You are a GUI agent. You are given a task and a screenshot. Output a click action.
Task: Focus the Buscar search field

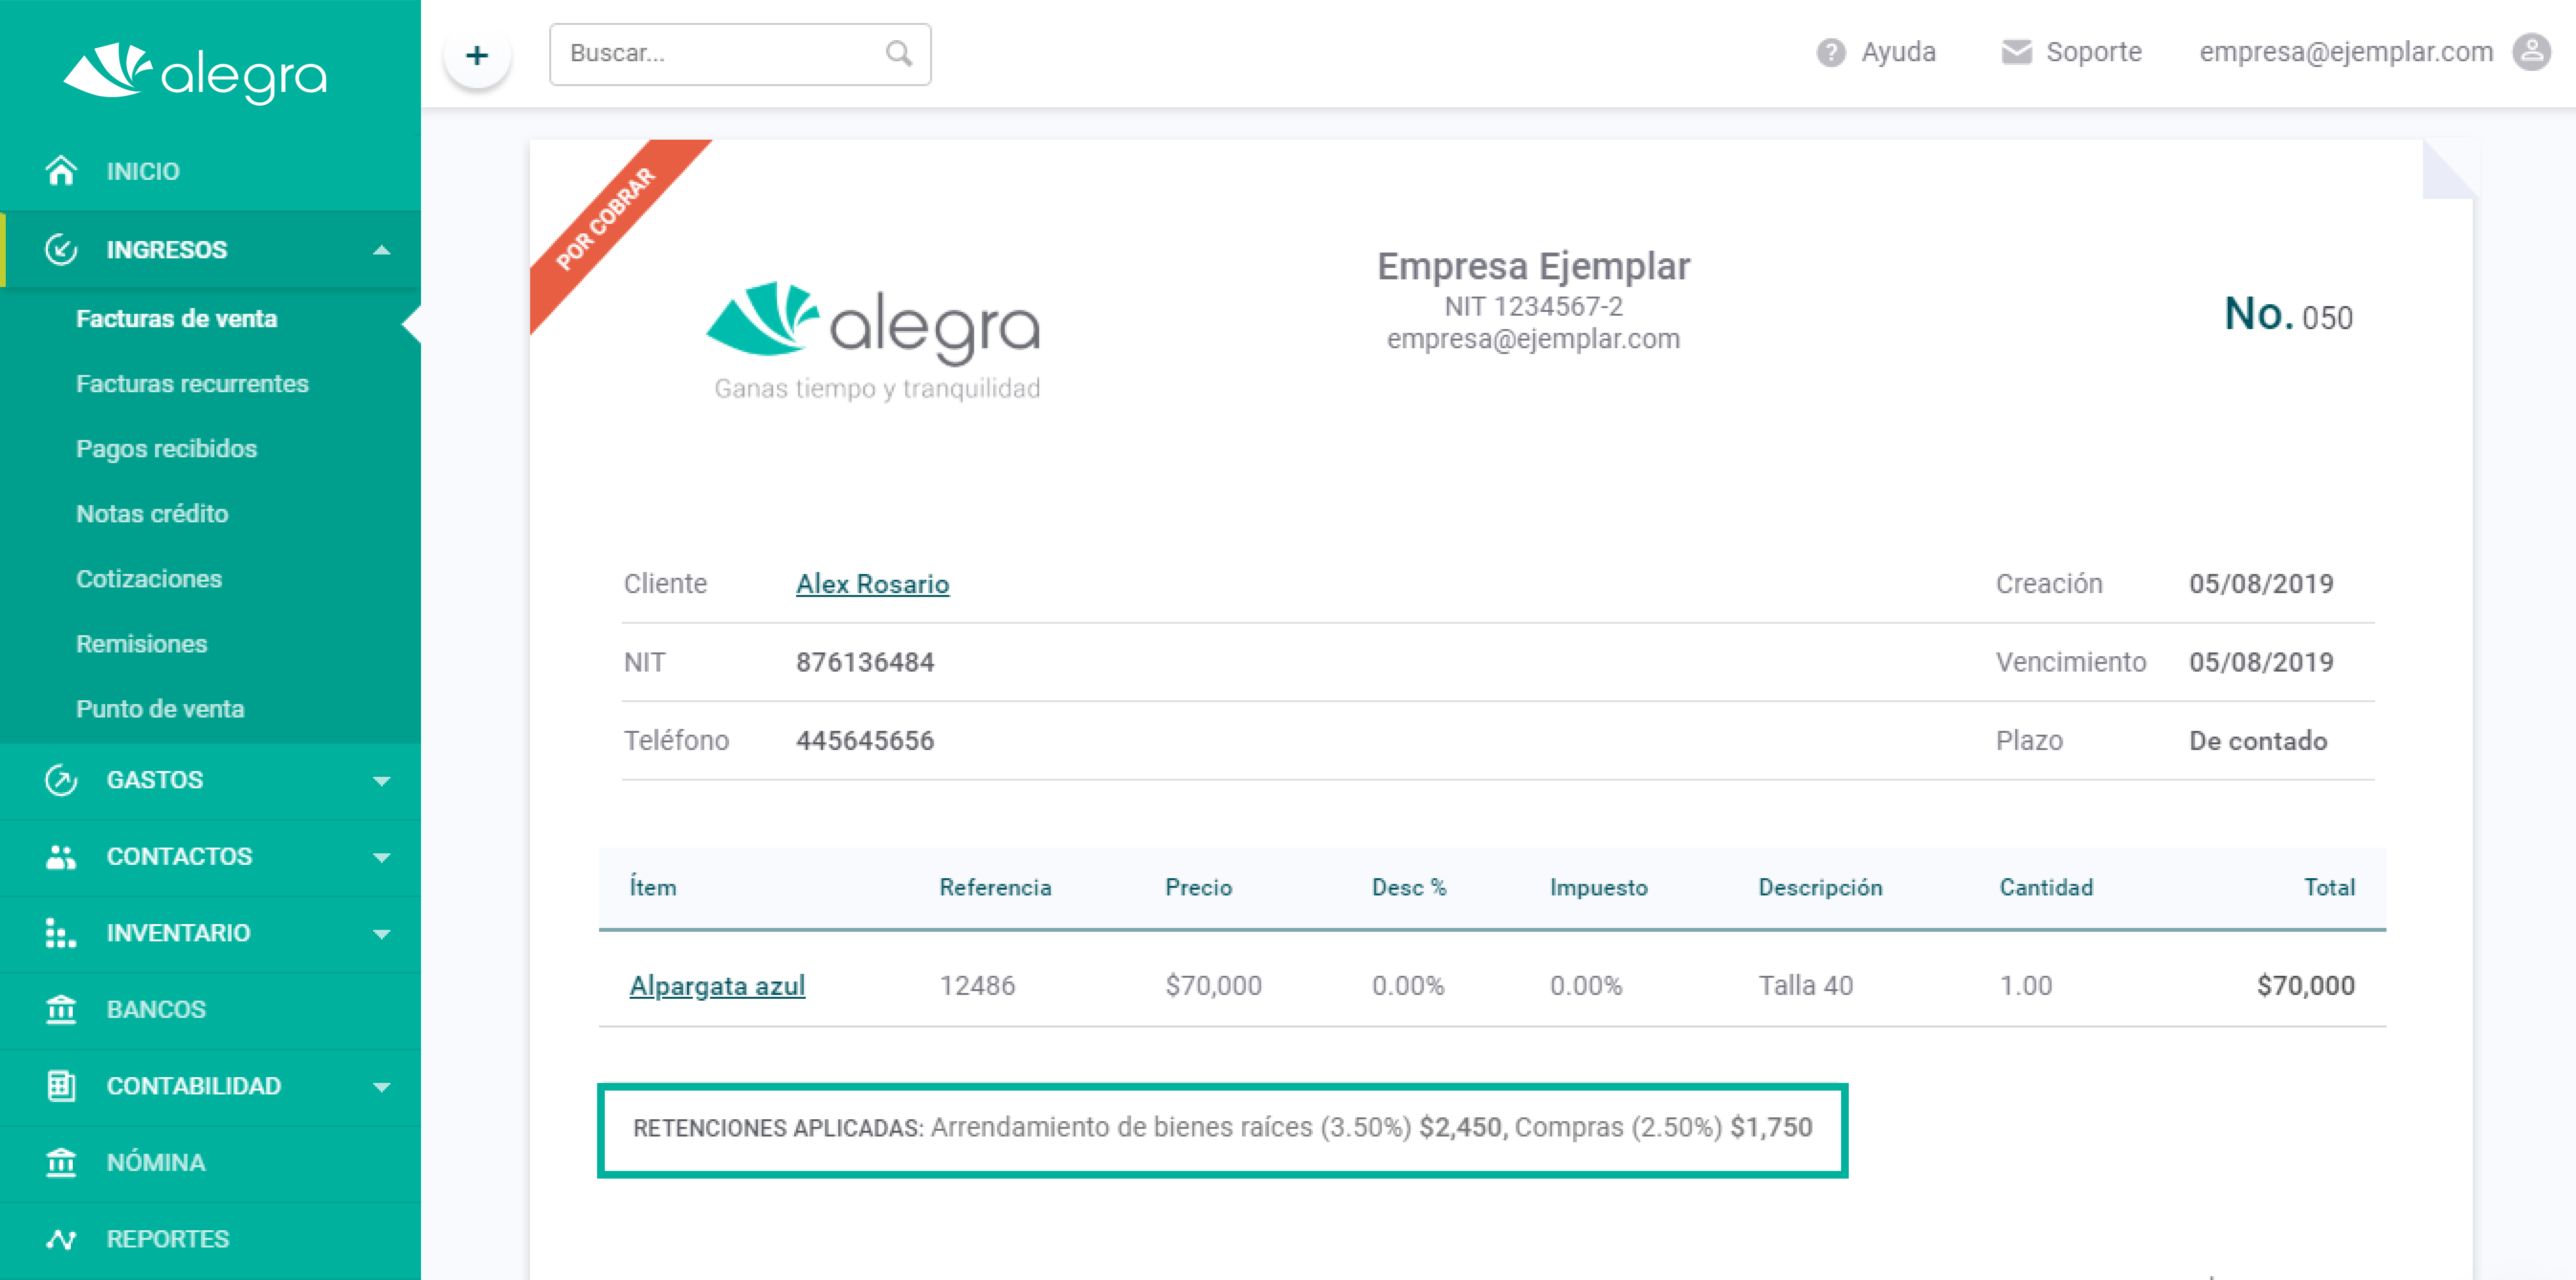[740, 54]
